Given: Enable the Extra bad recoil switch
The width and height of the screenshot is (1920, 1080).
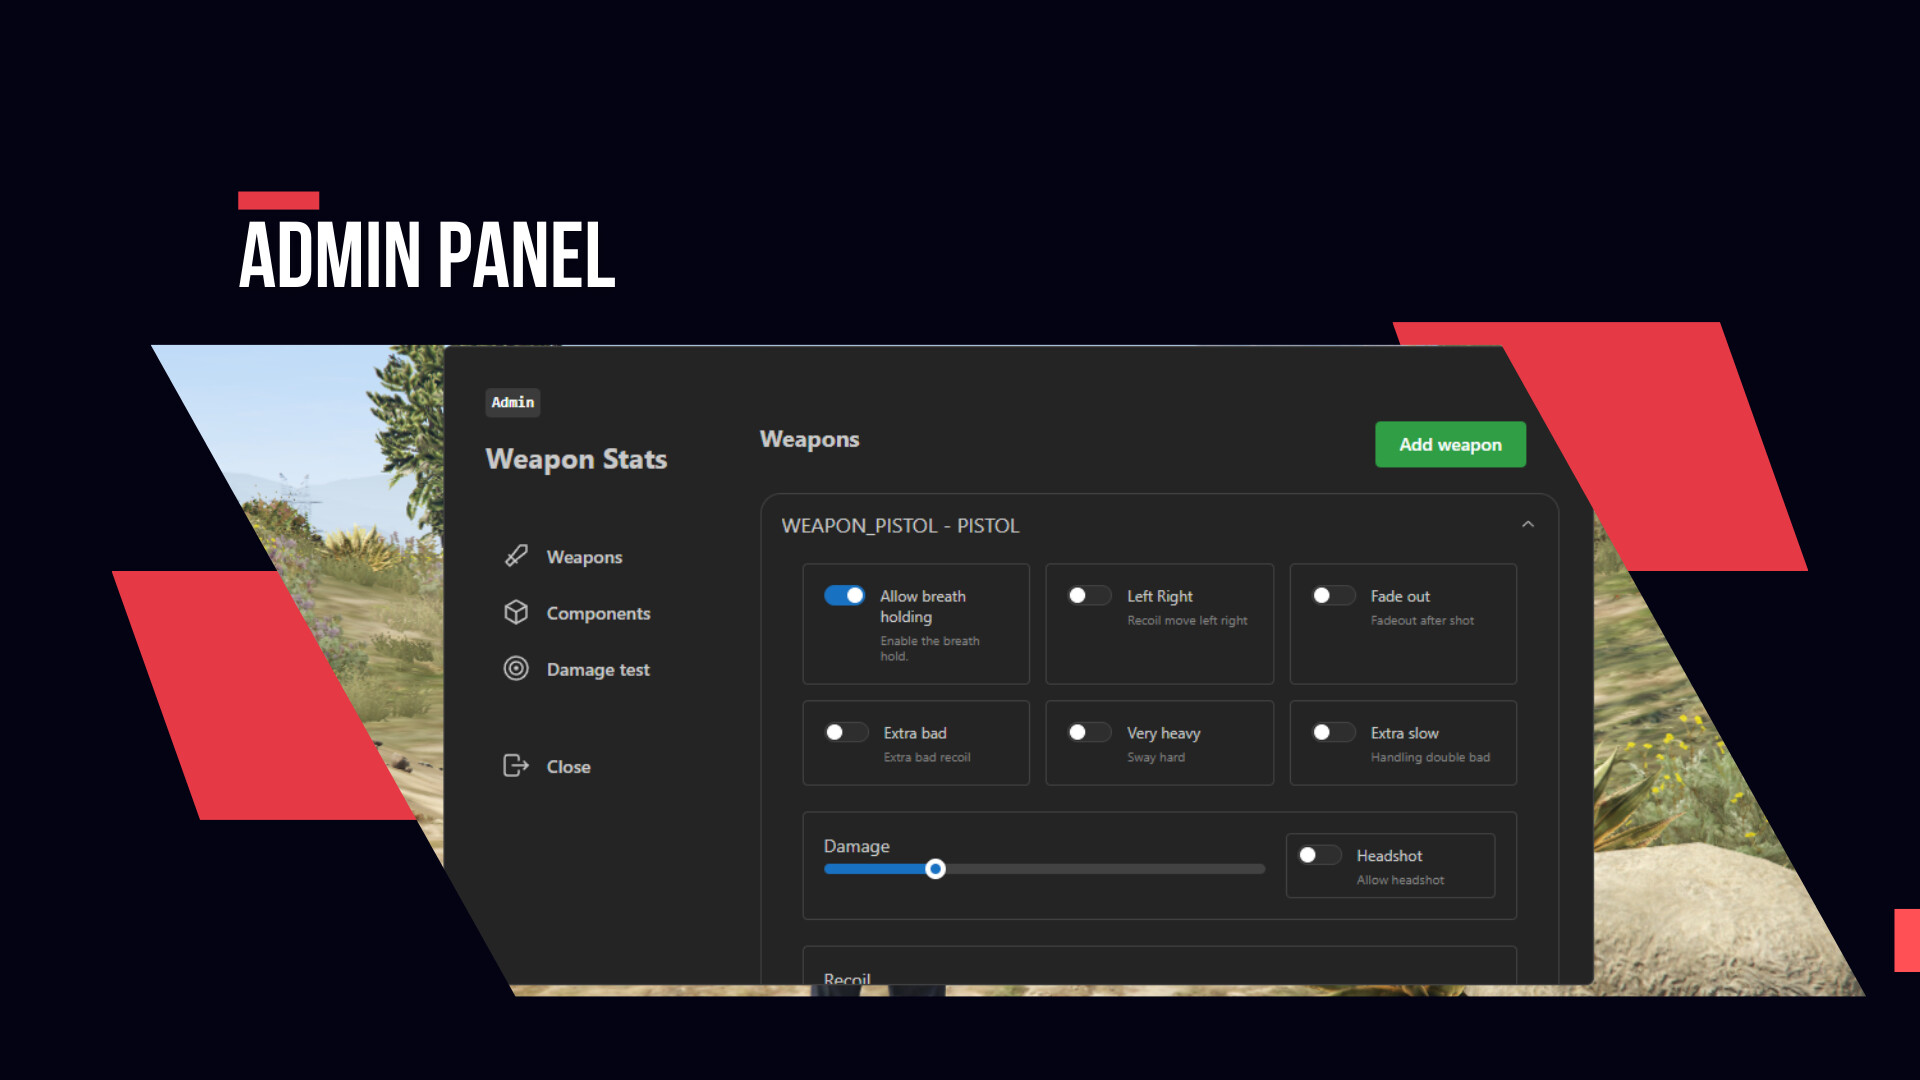Looking at the screenshot, I should (845, 733).
